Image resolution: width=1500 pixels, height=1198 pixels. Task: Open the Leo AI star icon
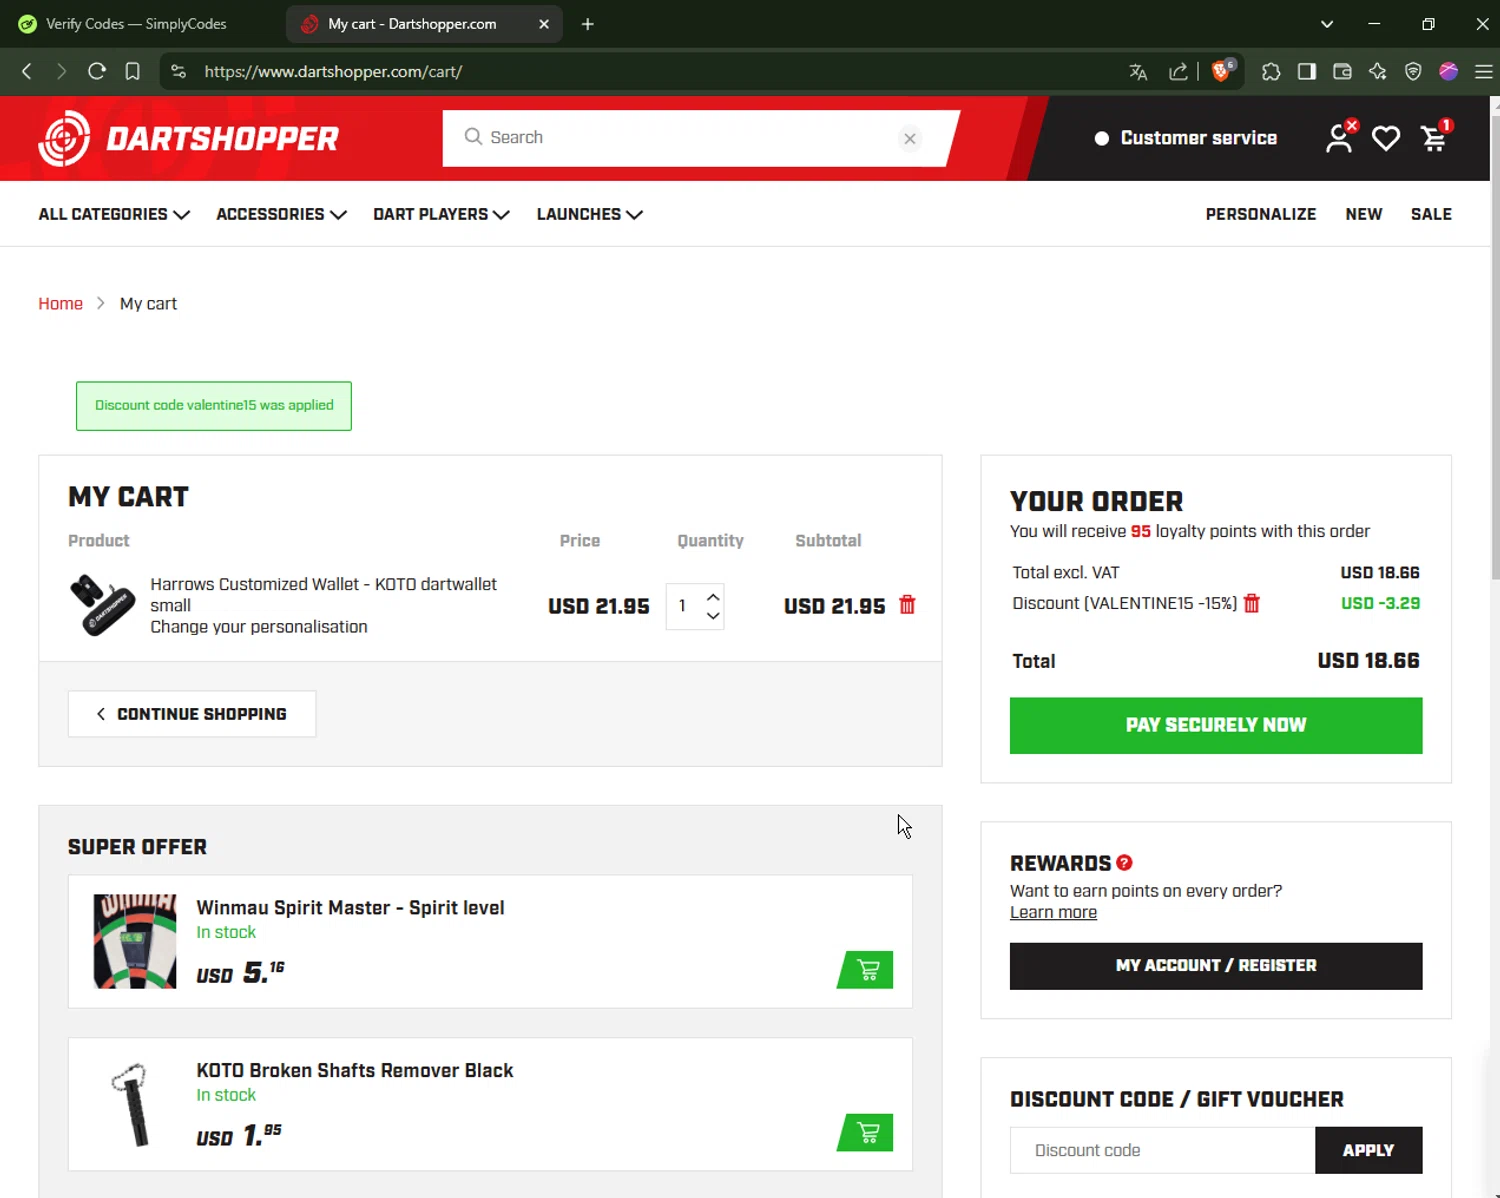coord(1378,71)
